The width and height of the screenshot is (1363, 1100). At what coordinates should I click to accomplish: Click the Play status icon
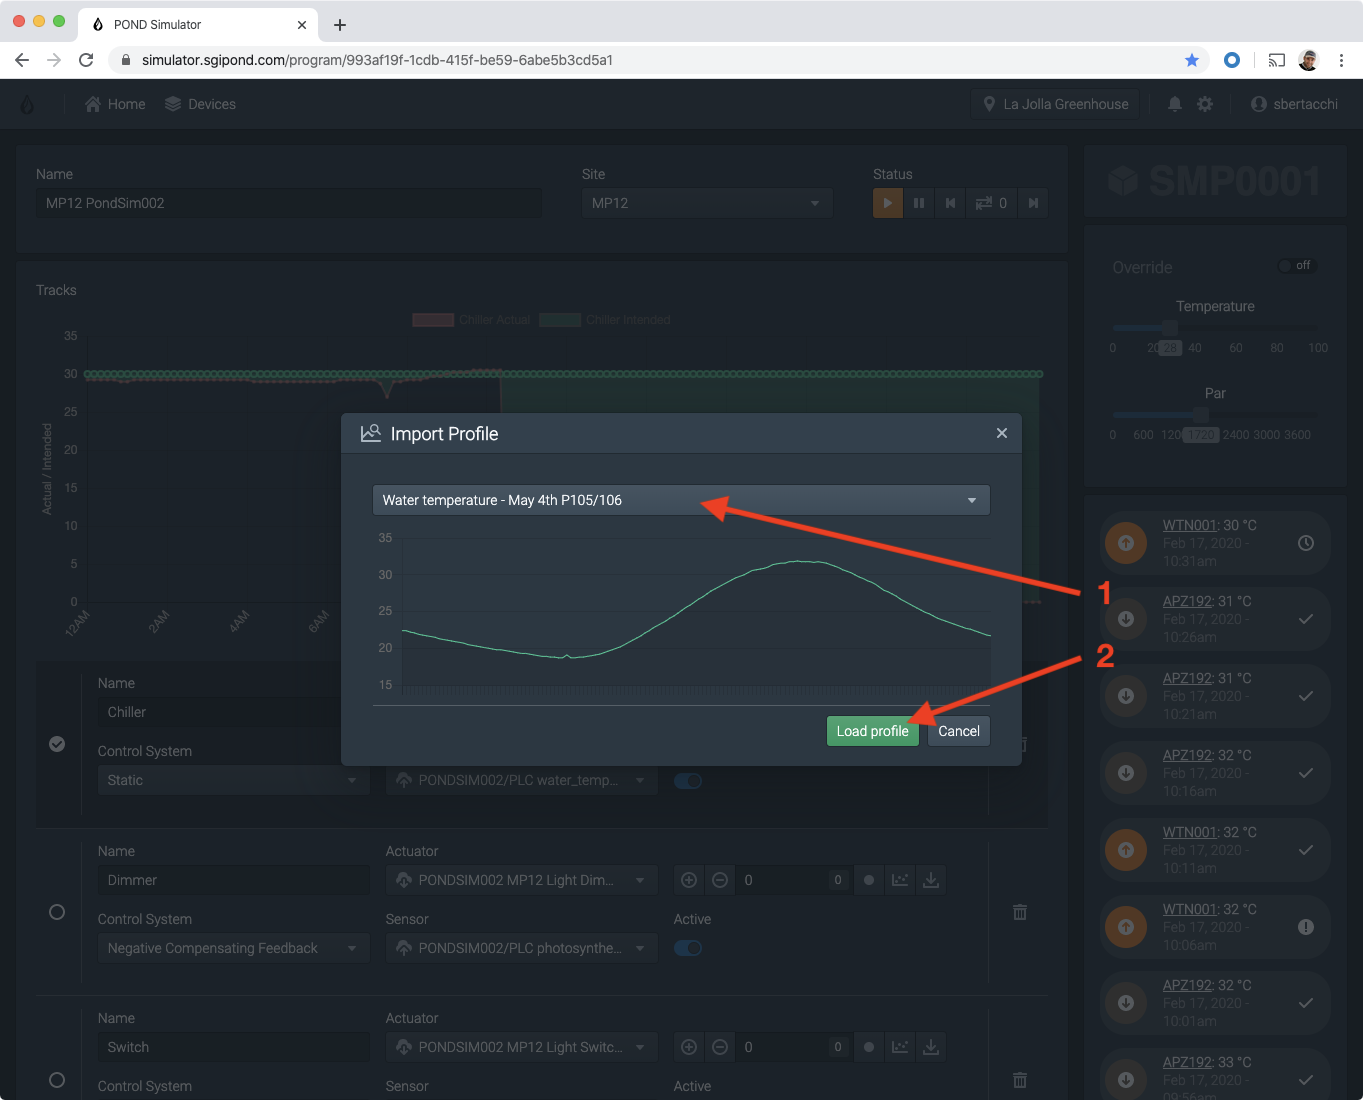pyautogui.click(x=888, y=202)
